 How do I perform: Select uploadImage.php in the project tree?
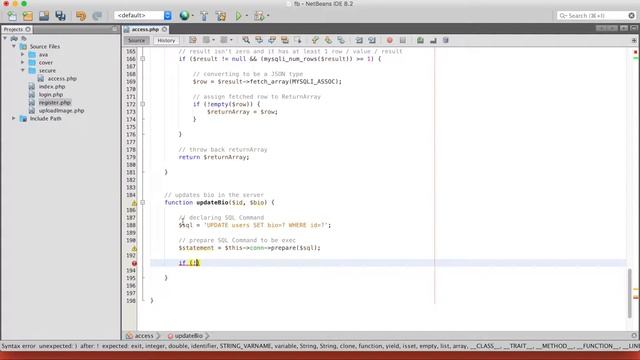point(61,111)
